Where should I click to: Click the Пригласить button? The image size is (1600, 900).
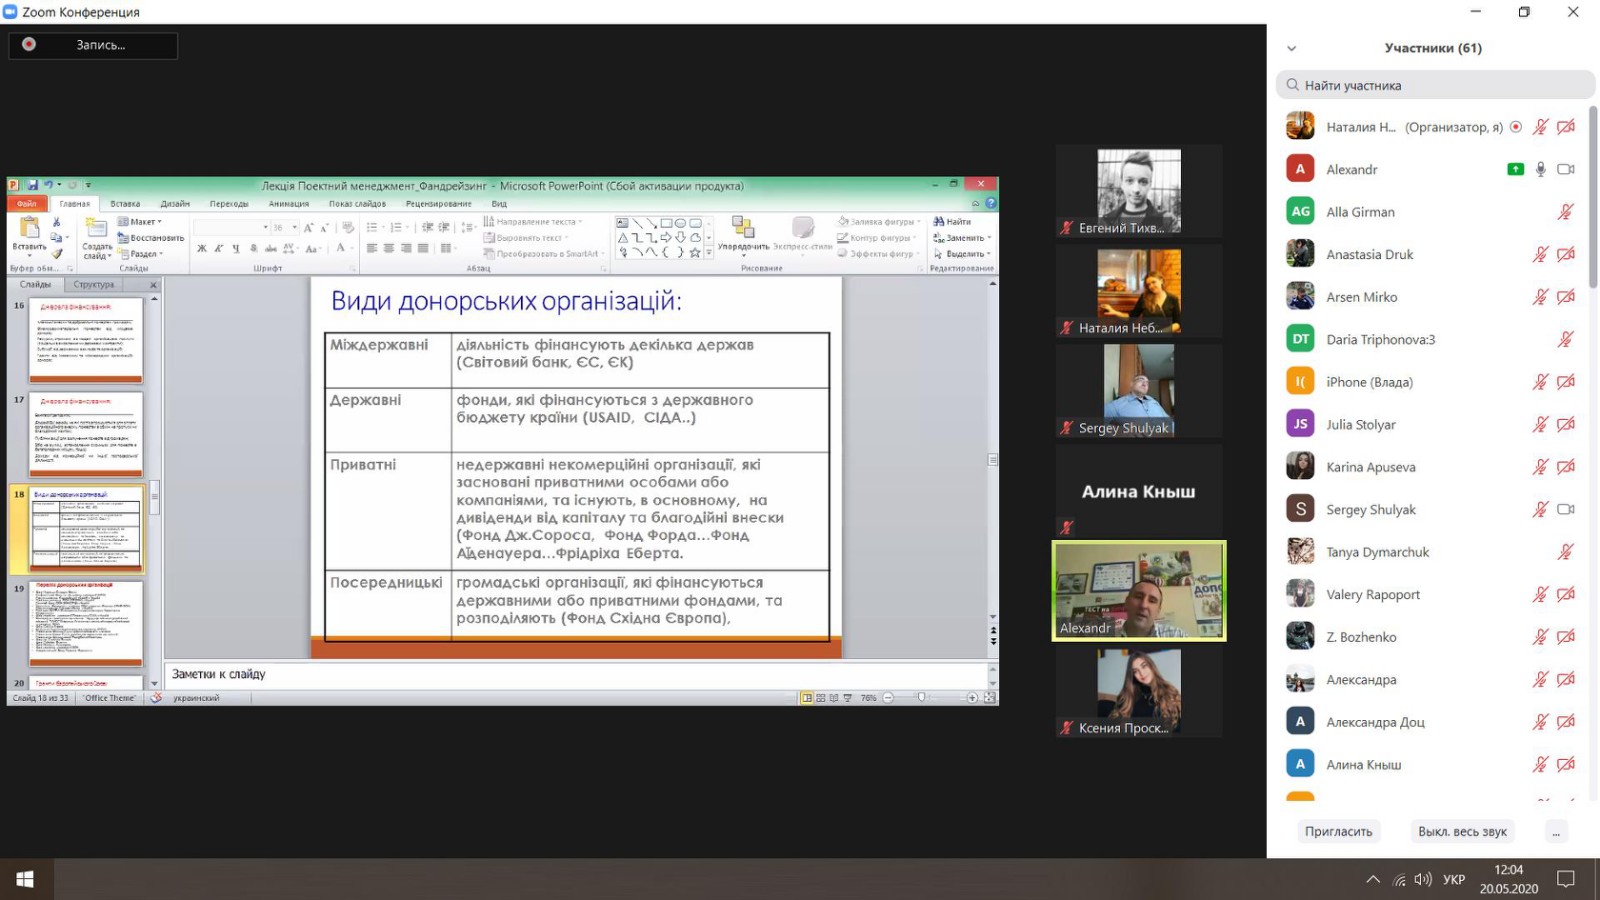point(1338,831)
